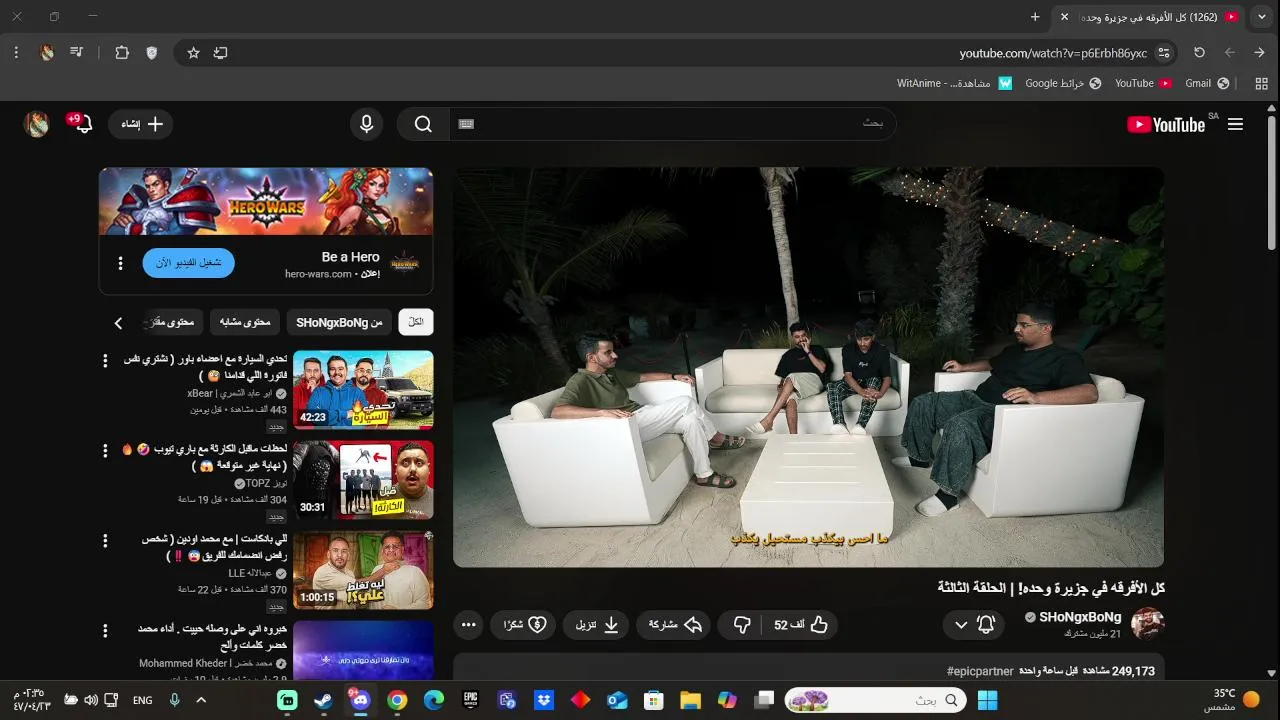Expand the subscription notification dropdown arrow
The width and height of the screenshot is (1280, 720).
(x=961, y=625)
